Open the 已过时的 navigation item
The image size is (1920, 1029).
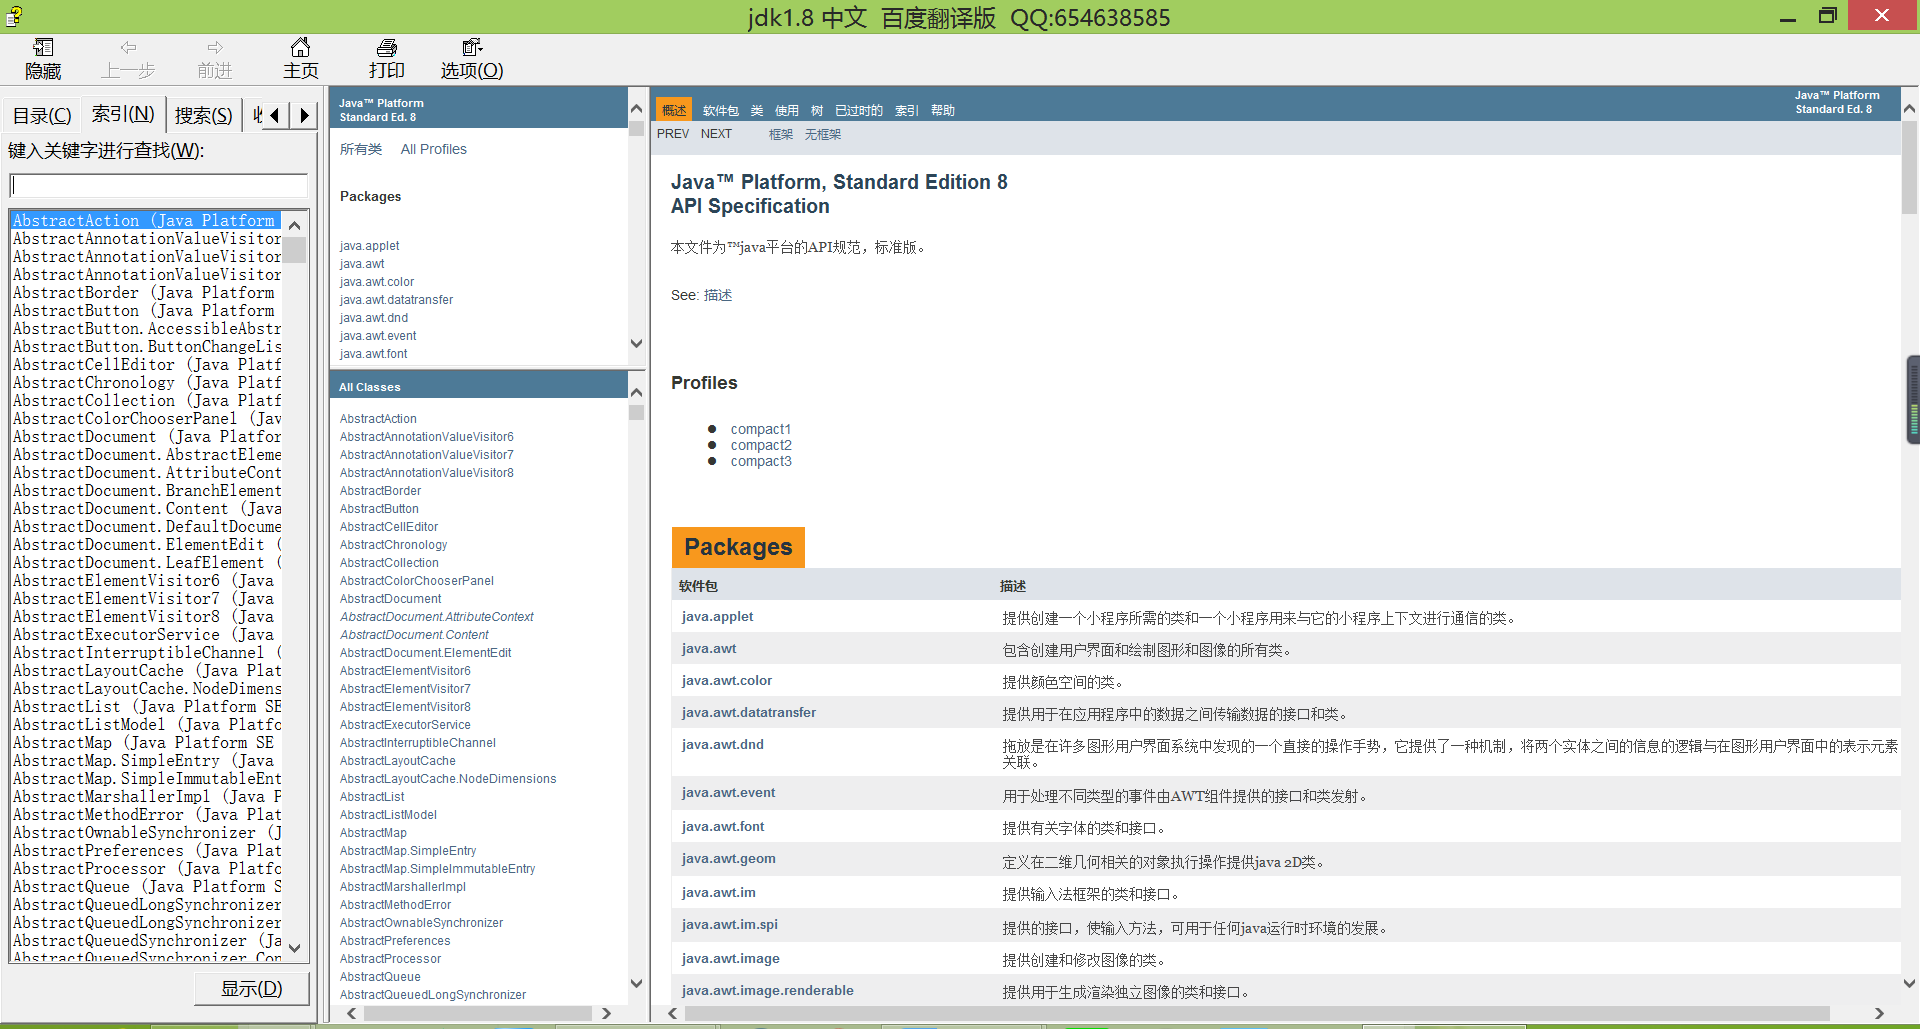click(859, 111)
